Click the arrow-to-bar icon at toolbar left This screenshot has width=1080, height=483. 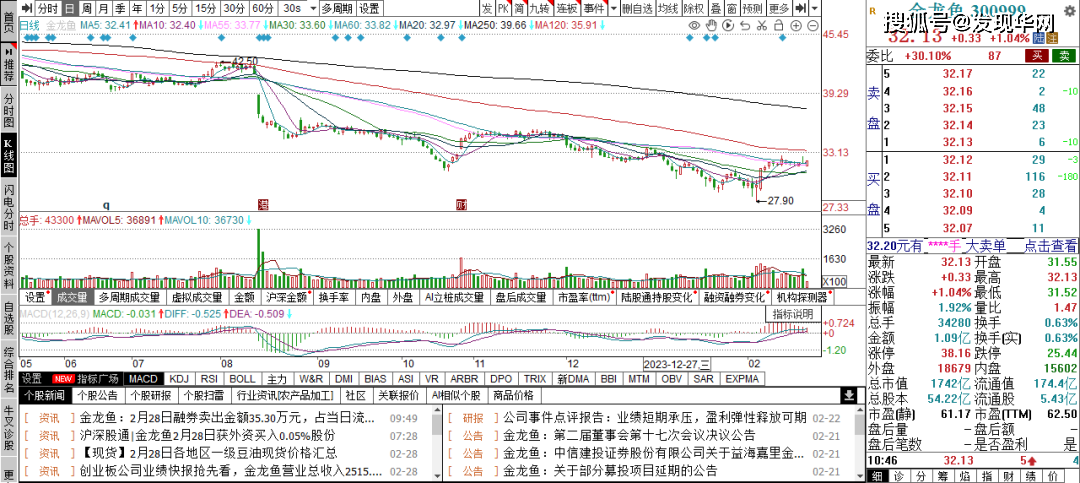[x=27, y=8]
